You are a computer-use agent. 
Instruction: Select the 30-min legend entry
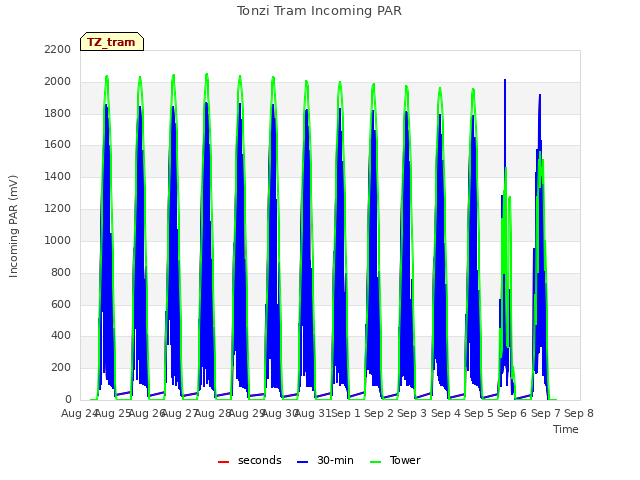[325, 460]
